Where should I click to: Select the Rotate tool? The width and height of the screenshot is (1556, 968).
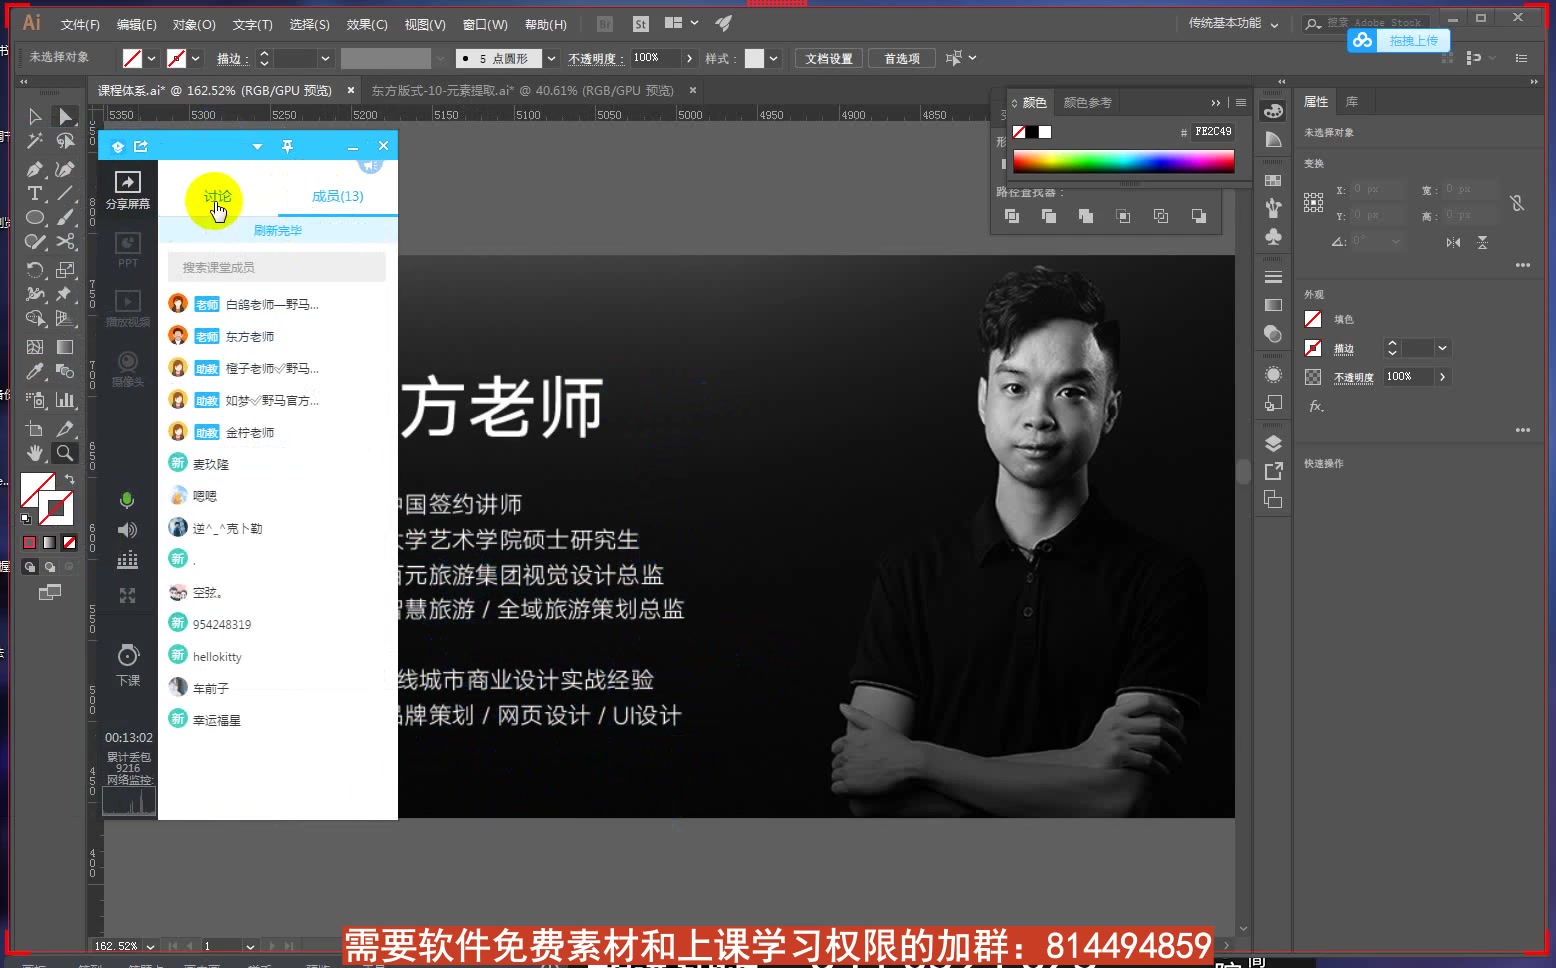(x=36, y=270)
